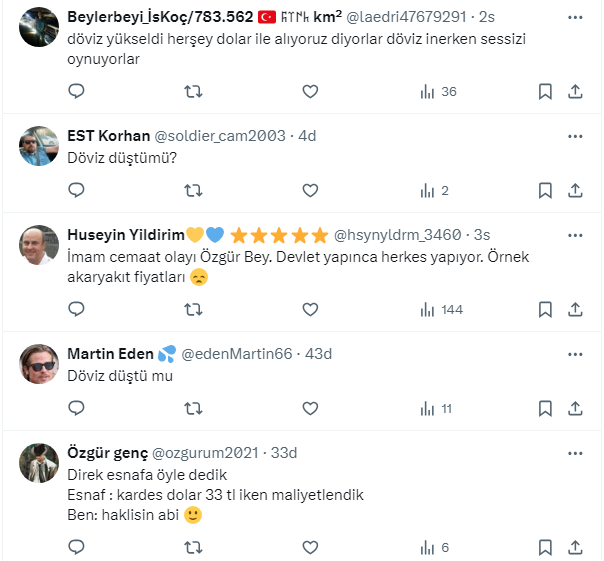Reply to Martin Eden's tweet

point(77,408)
